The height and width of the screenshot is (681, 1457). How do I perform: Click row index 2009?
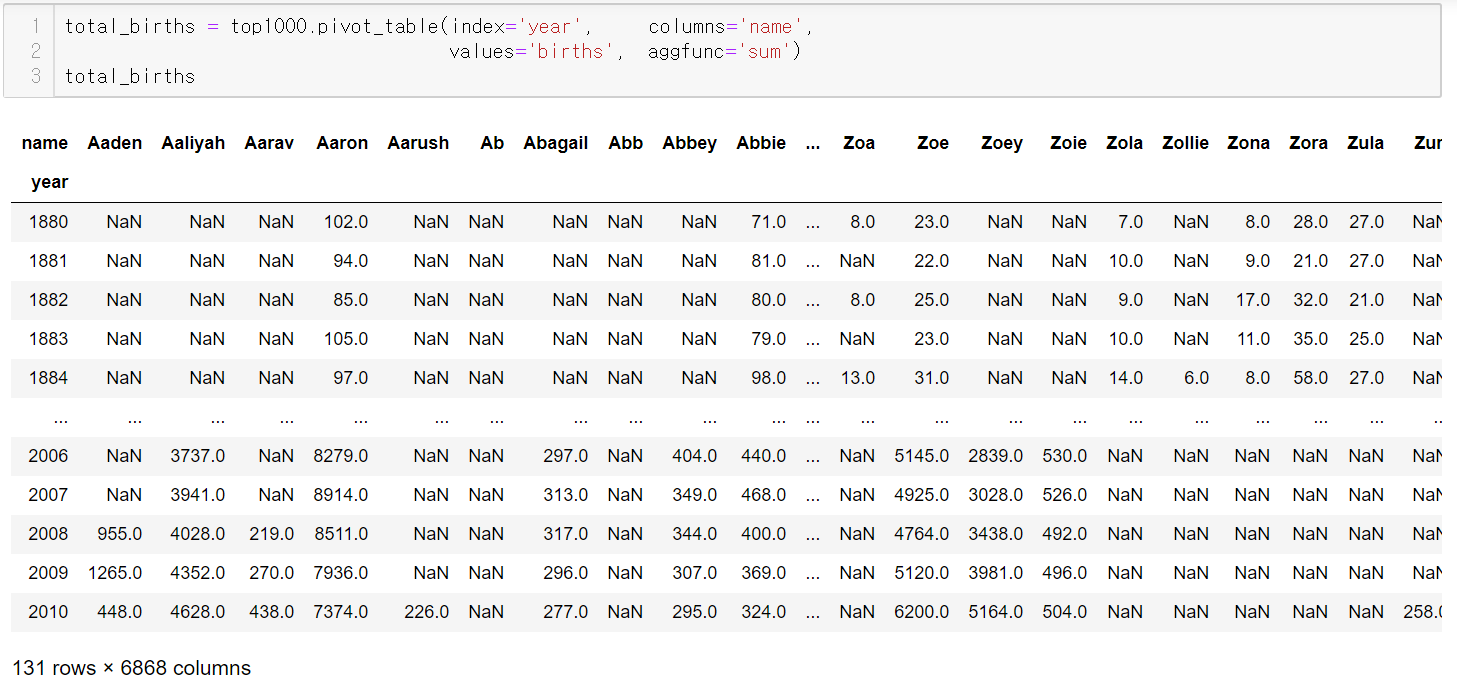48,573
